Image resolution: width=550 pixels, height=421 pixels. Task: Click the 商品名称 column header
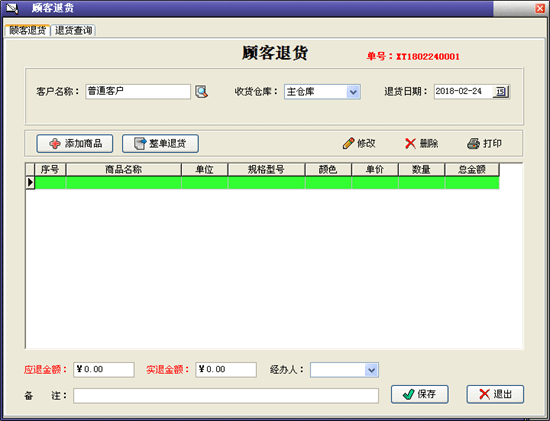pyautogui.click(x=123, y=170)
